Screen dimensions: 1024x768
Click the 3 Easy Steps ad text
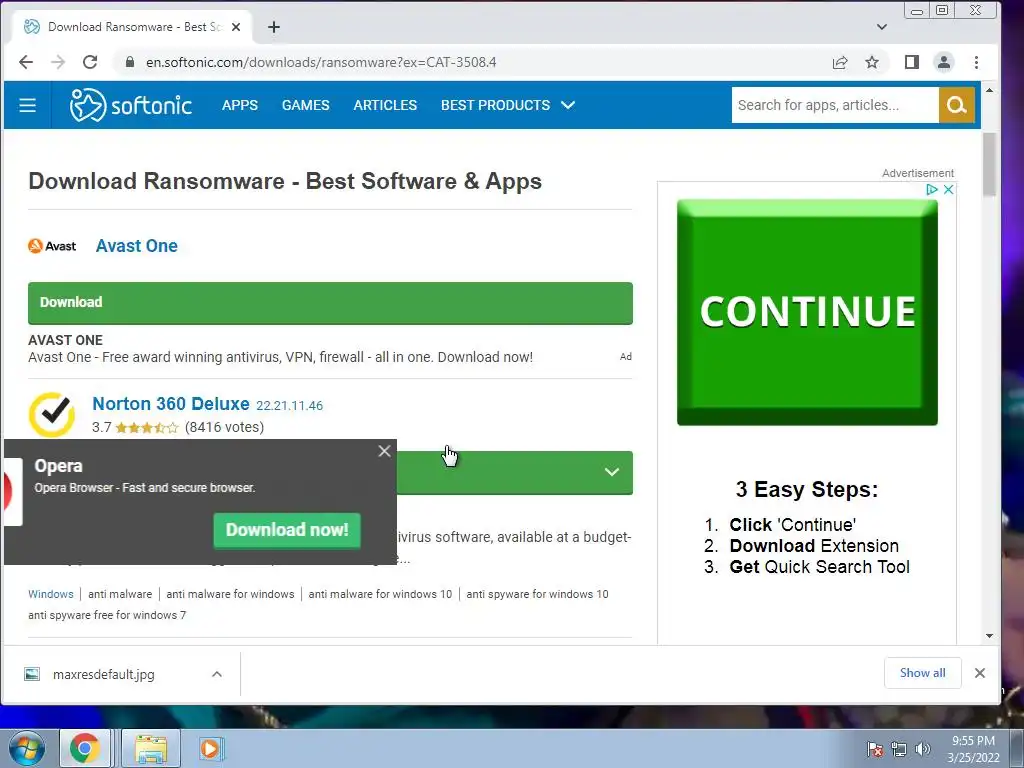pyautogui.click(x=807, y=489)
